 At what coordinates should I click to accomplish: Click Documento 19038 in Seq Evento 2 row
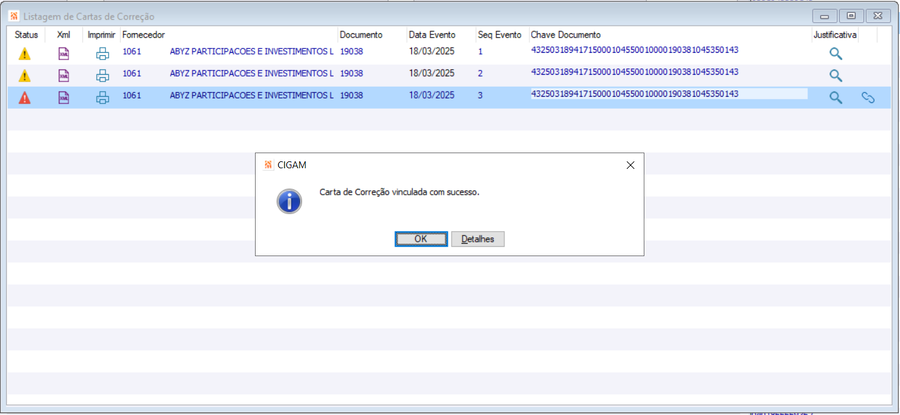pyautogui.click(x=351, y=73)
